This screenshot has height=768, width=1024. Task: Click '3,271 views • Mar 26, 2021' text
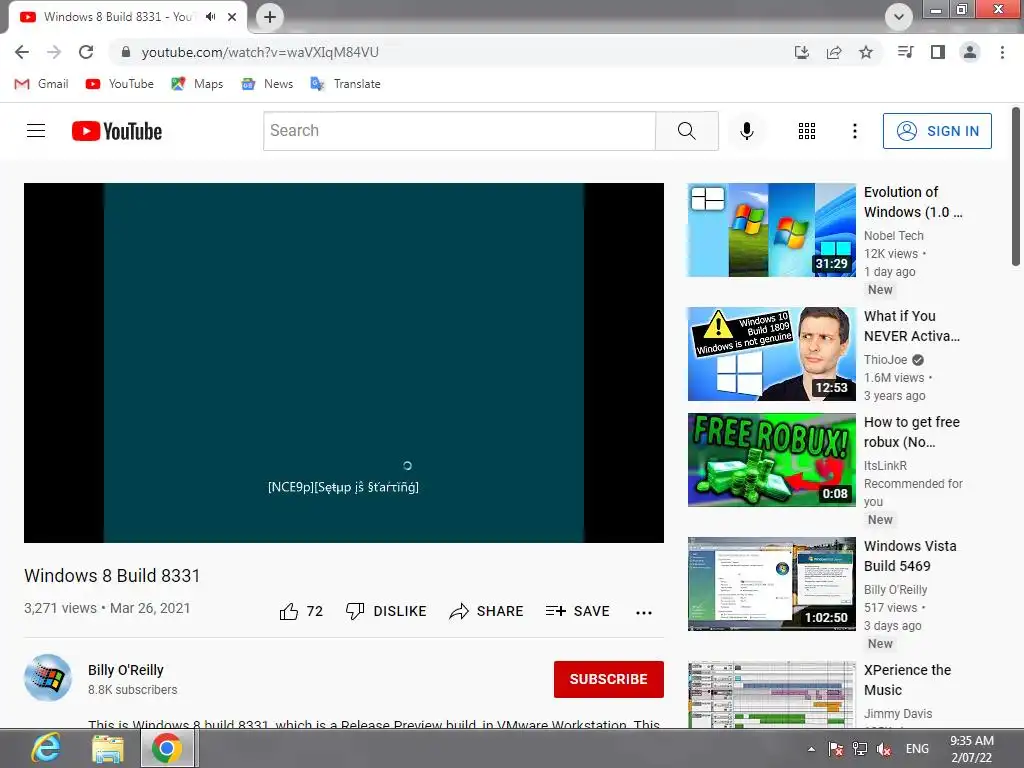pos(107,608)
